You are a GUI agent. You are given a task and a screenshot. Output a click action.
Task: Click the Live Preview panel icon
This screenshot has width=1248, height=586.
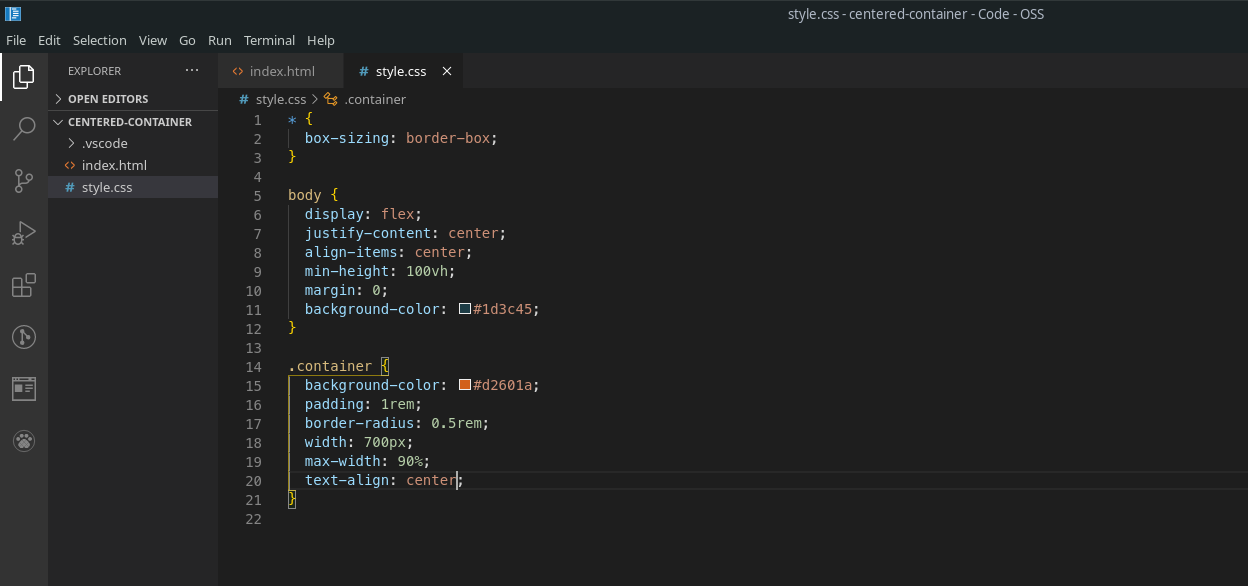(23, 388)
